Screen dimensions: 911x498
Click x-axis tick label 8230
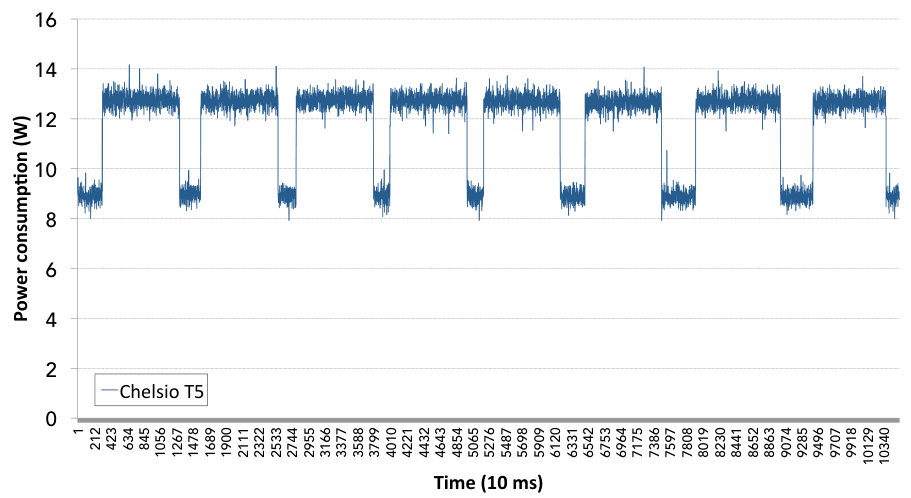coord(721,442)
